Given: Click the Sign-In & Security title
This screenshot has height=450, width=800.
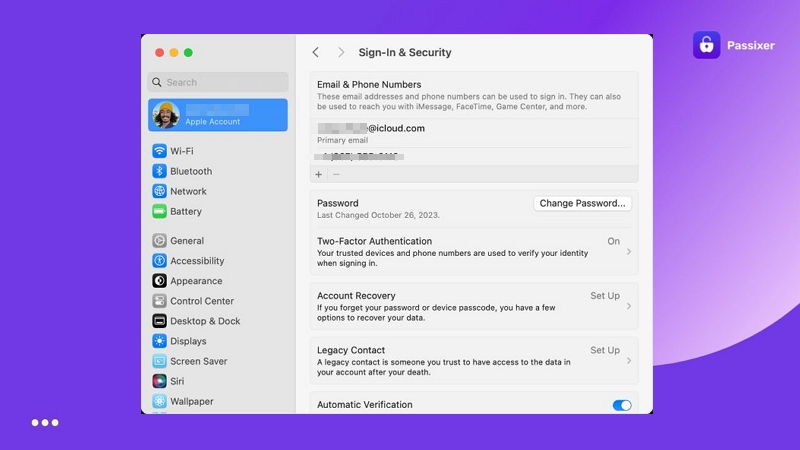Looking at the screenshot, I should pyautogui.click(x=405, y=53).
